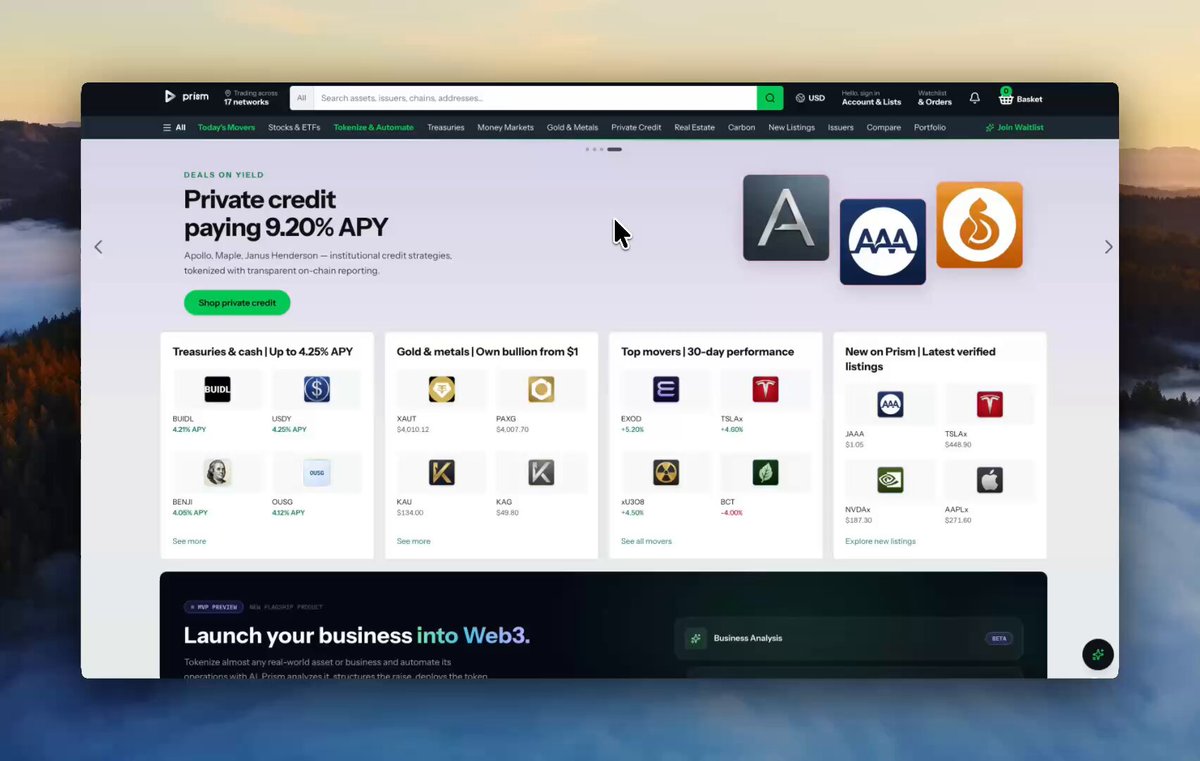Select the PAXG gold icon
Viewport: 1200px width, 761px height.
(541, 389)
